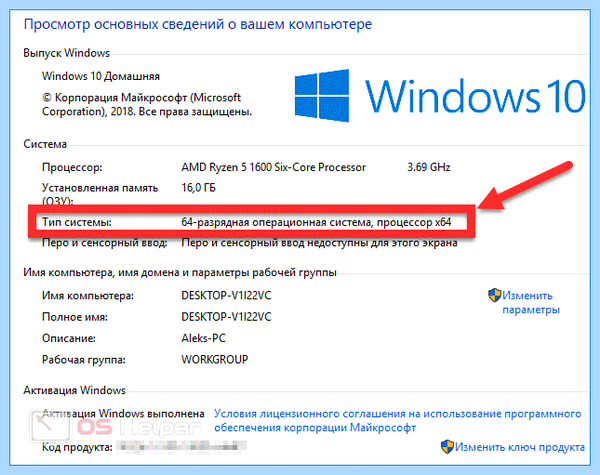Click the 16,0 ГБ installed memory value
600x475 pixels.
[x=198, y=188]
